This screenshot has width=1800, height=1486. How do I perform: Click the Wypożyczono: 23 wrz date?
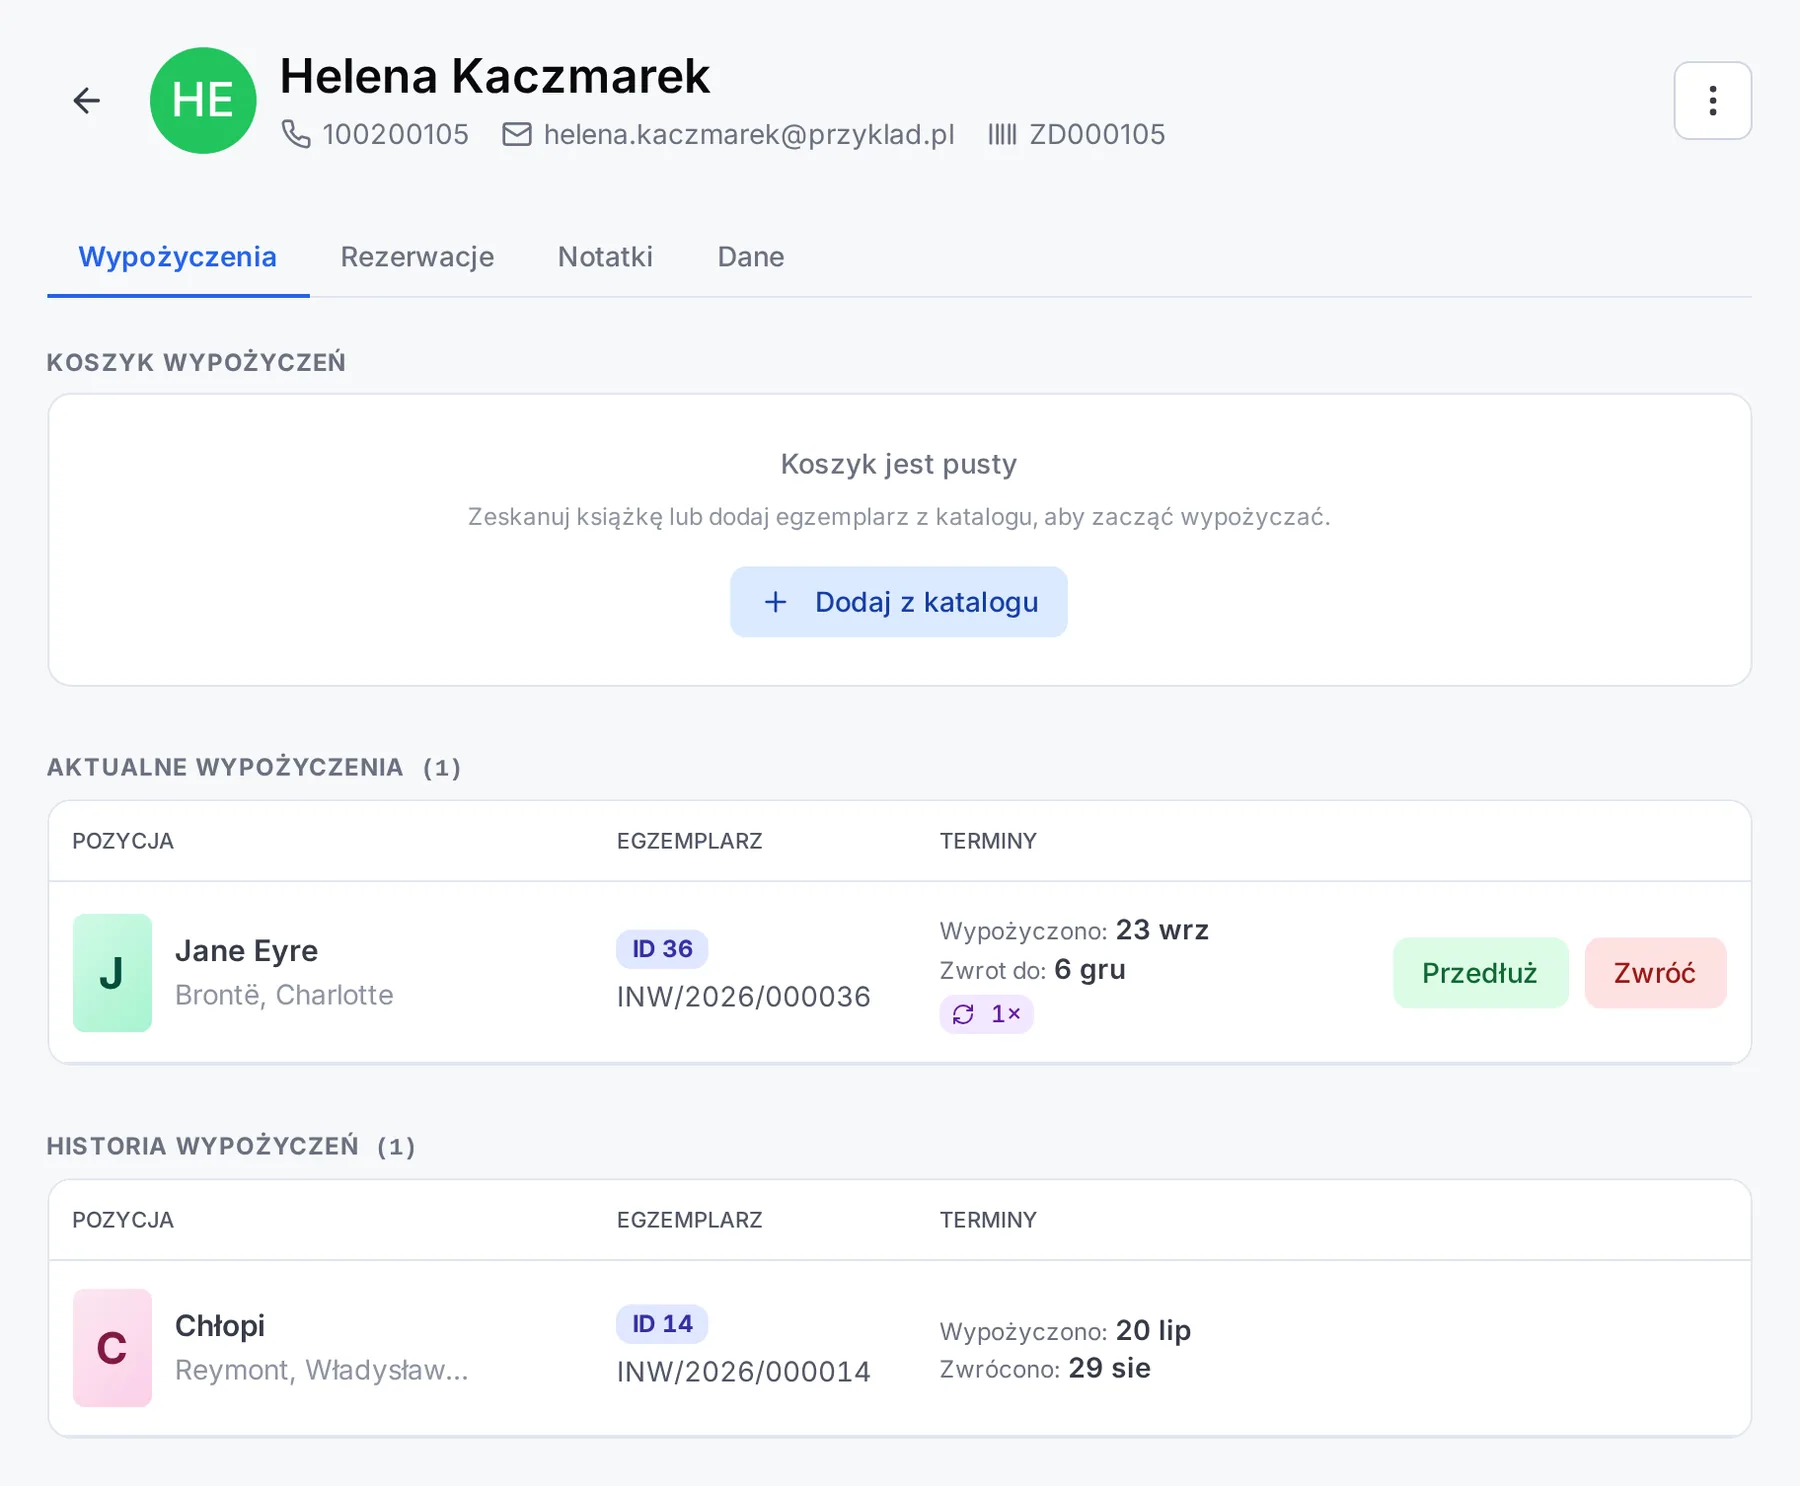(x=1074, y=930)
